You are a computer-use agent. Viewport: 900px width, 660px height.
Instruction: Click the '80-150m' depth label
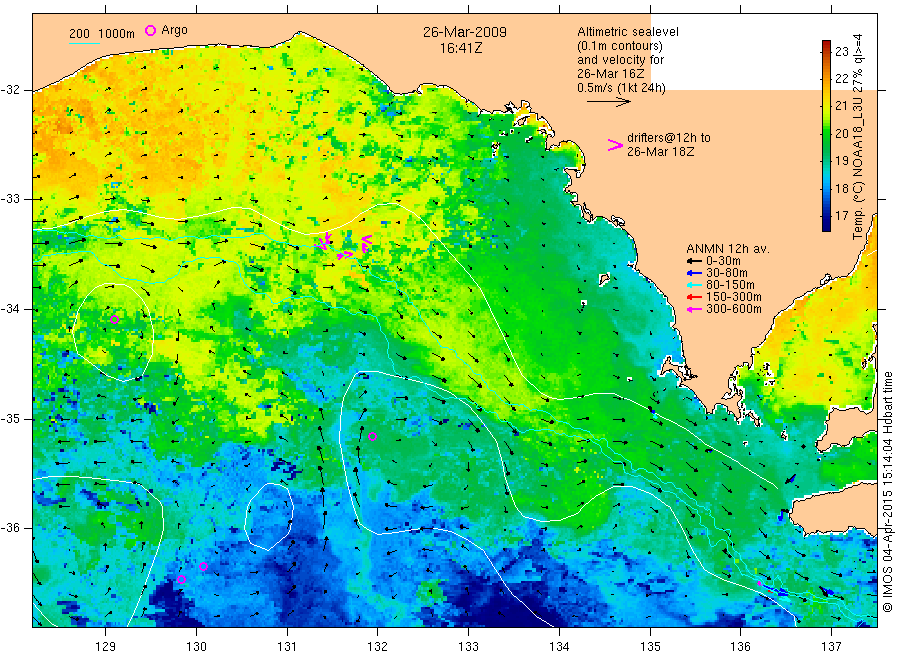click(x=730, y=285)
